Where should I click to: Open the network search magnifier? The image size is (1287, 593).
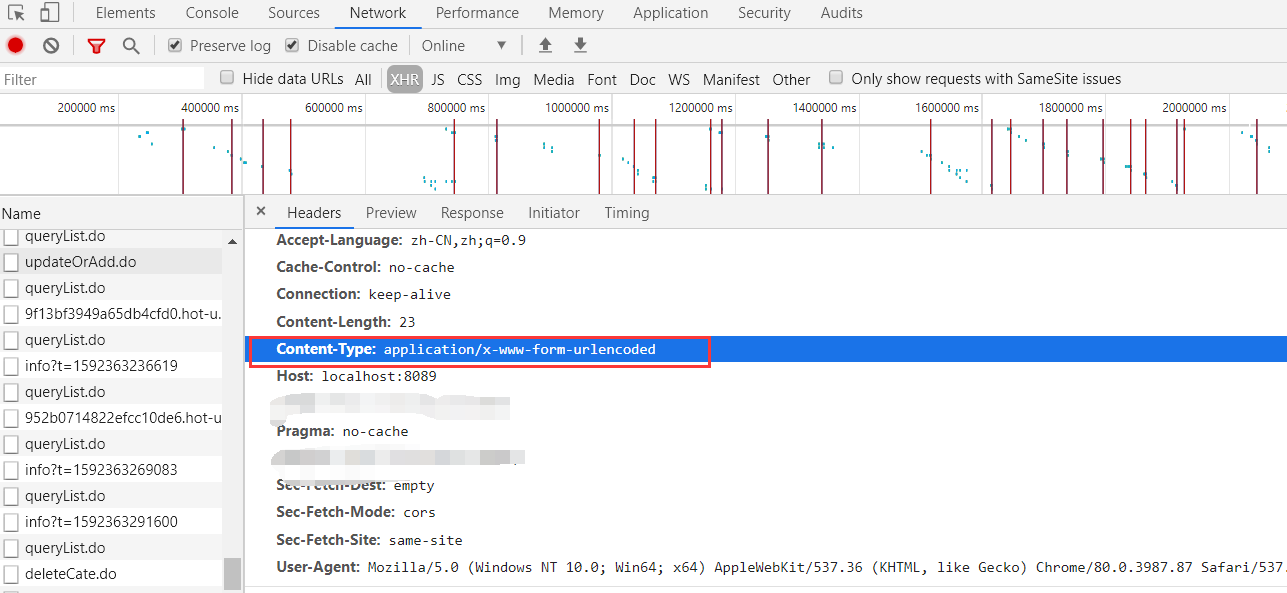pyautogui.click(x=131, y=45)
